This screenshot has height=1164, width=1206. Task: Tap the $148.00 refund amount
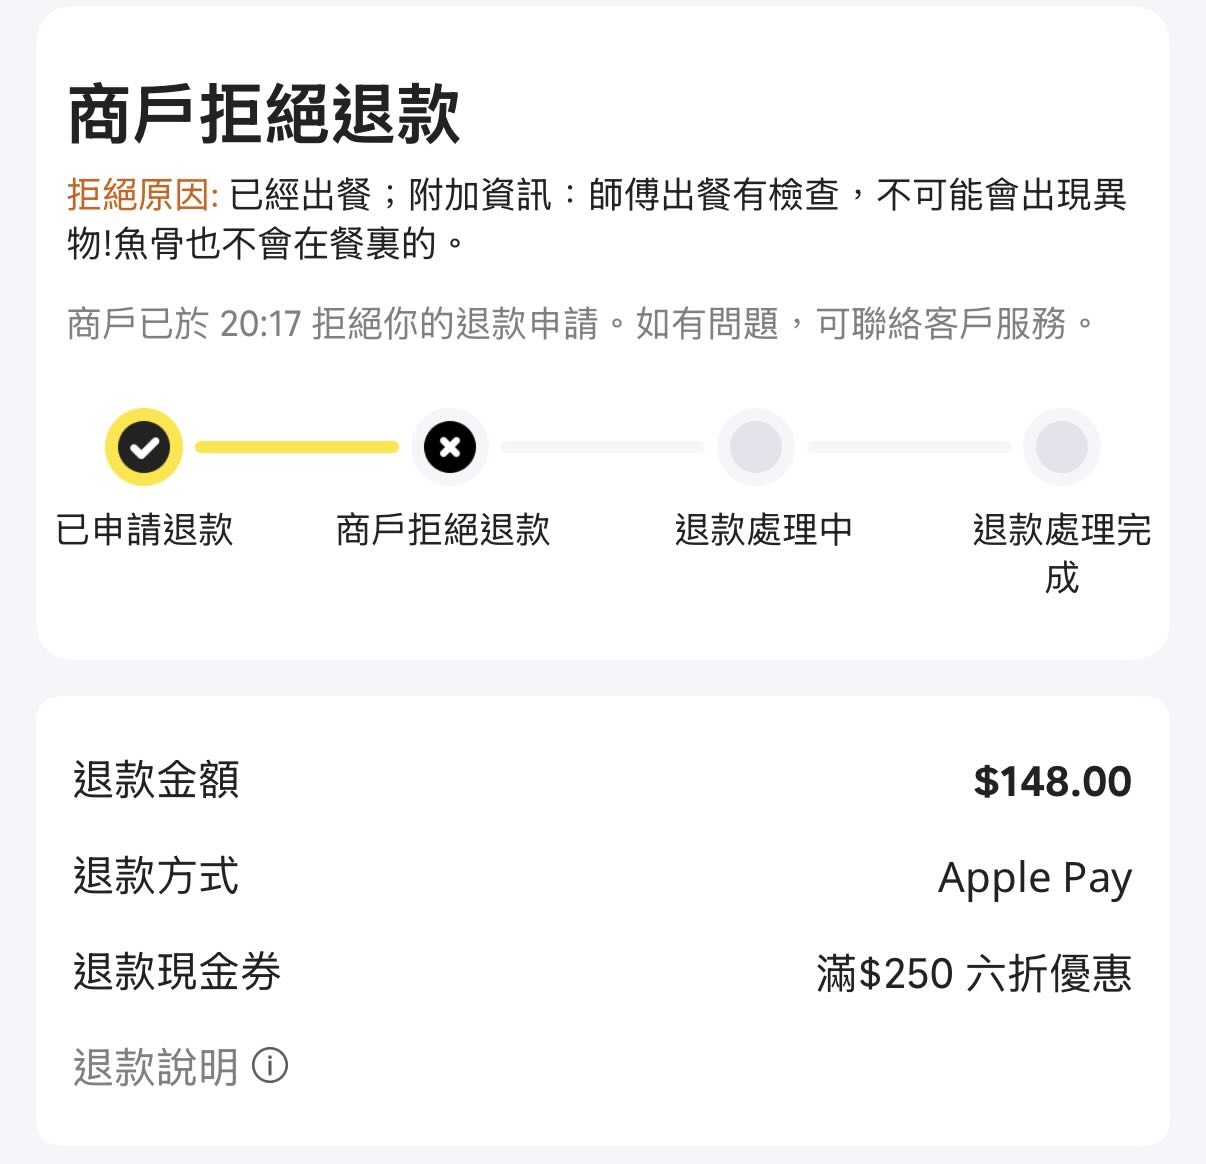click(1052, 782)
